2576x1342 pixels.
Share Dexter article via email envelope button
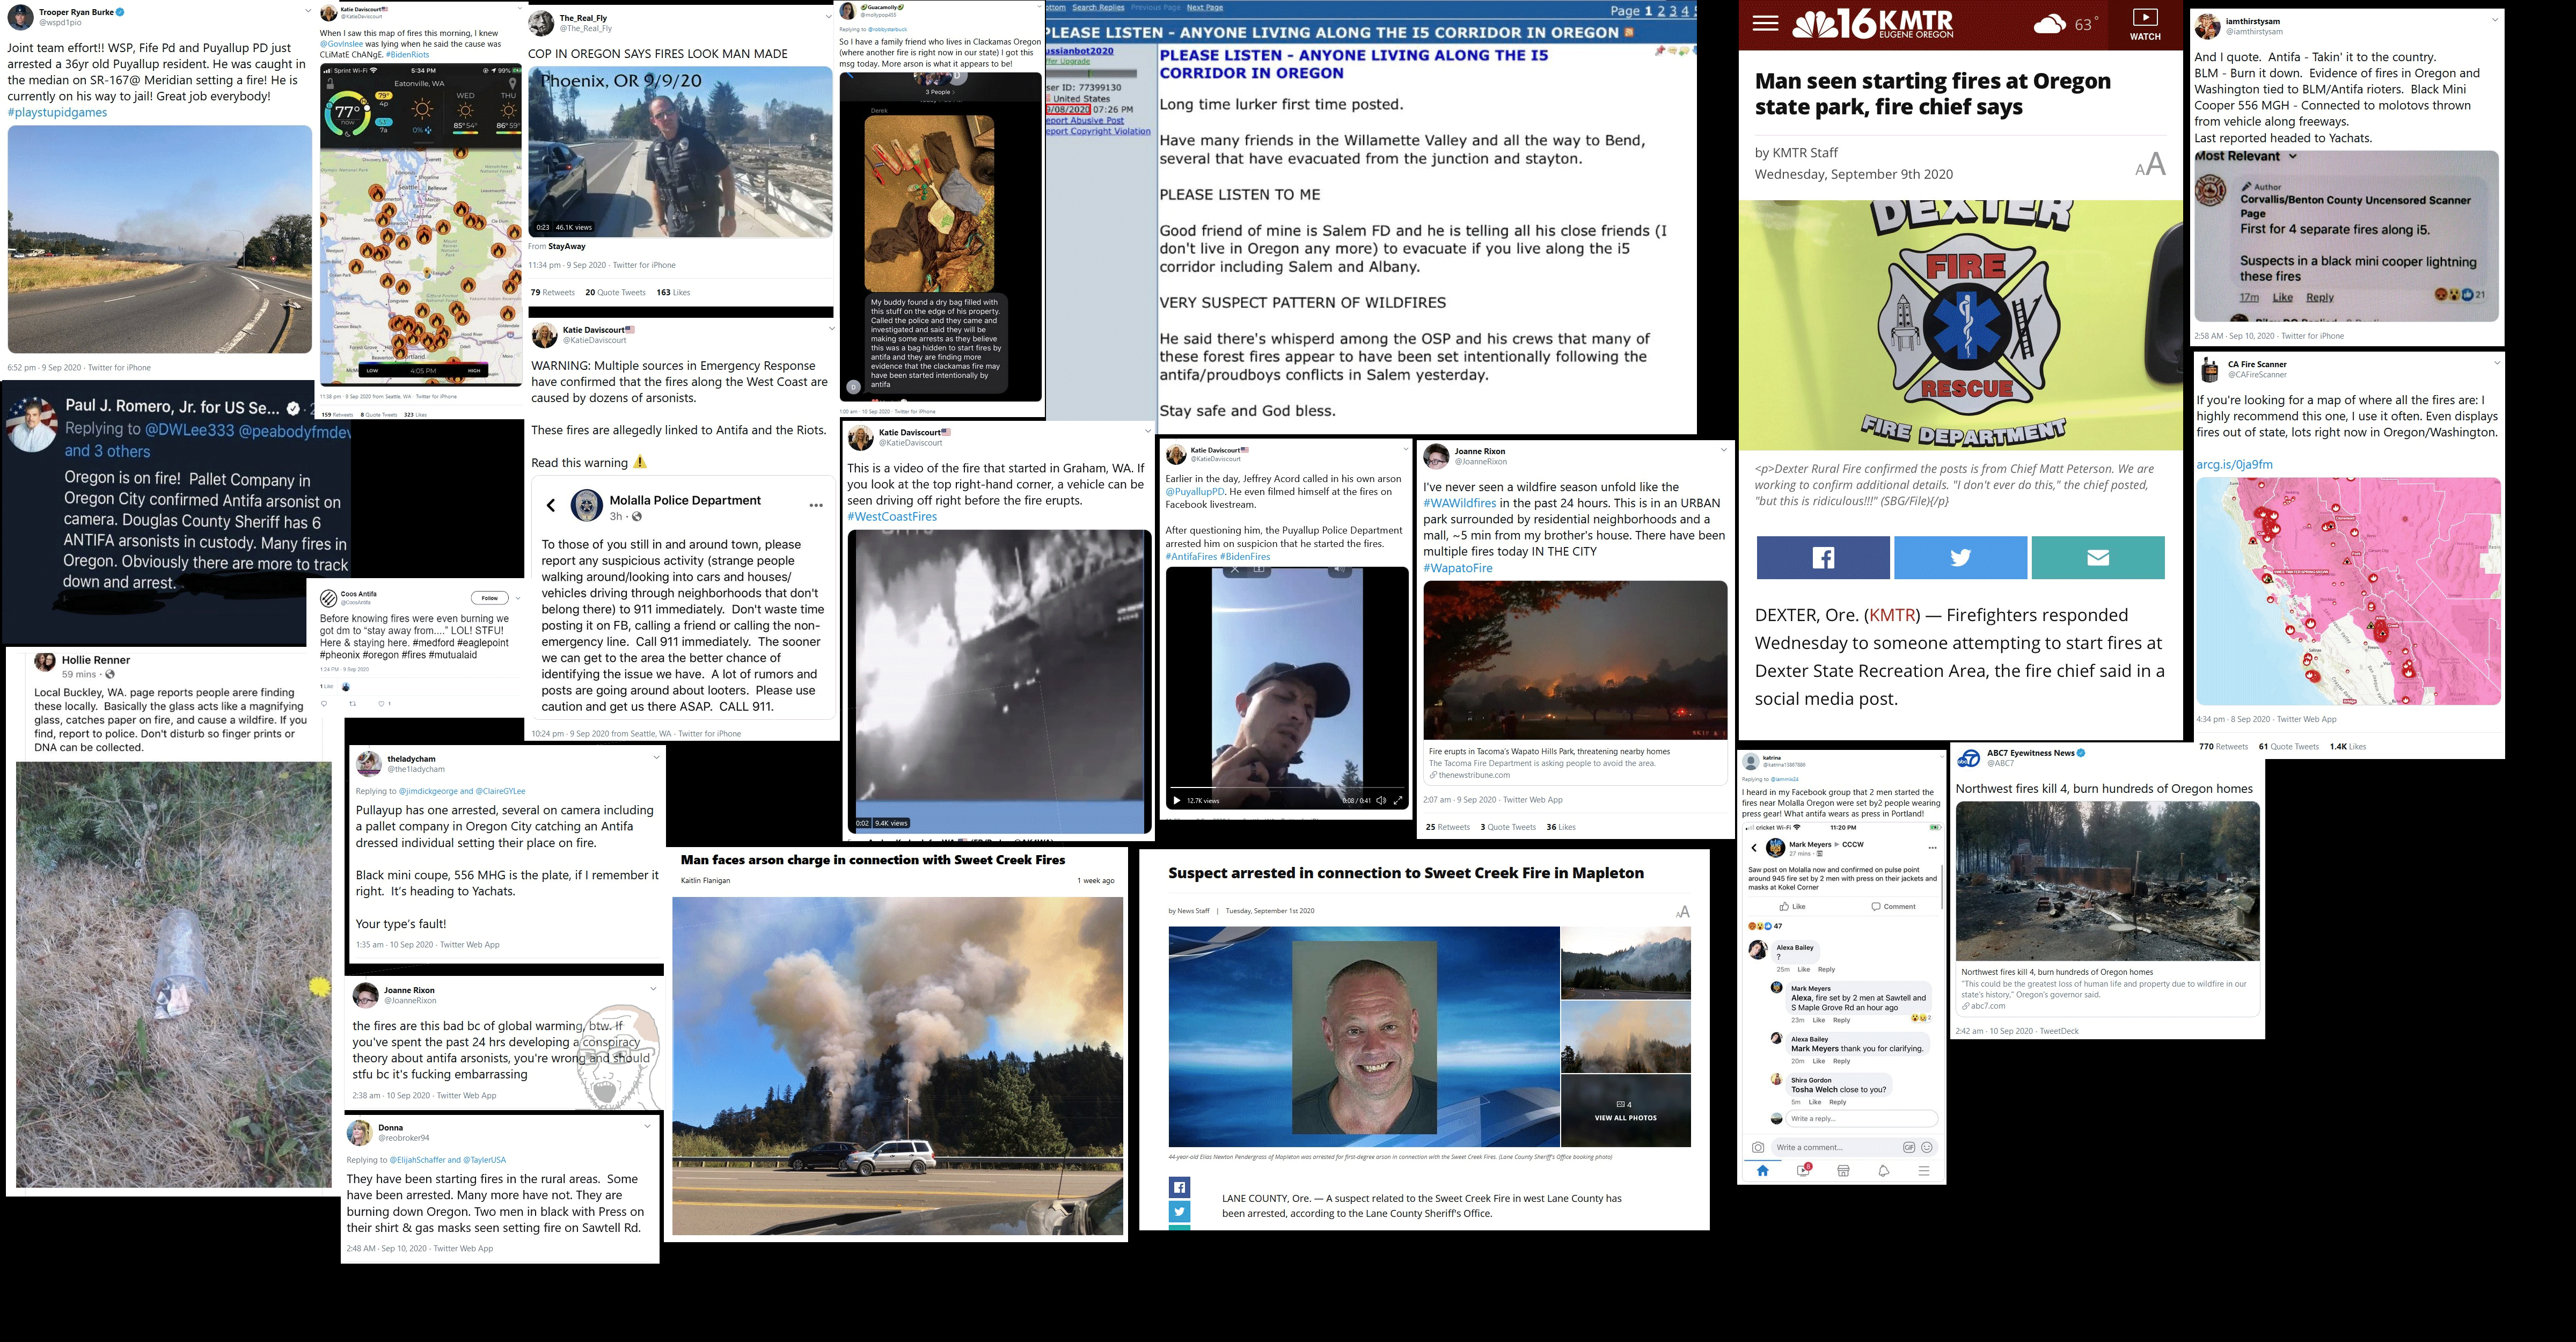click(x=2097, y=558)
